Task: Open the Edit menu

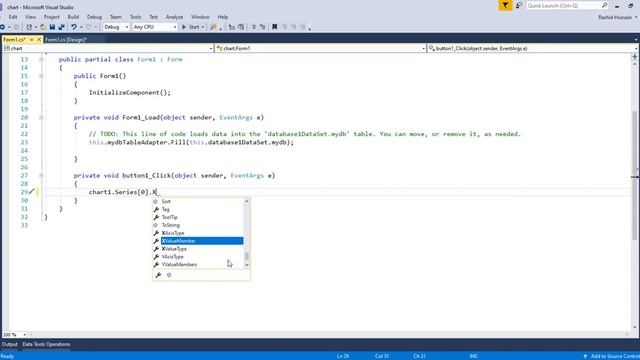Action: 13,17
